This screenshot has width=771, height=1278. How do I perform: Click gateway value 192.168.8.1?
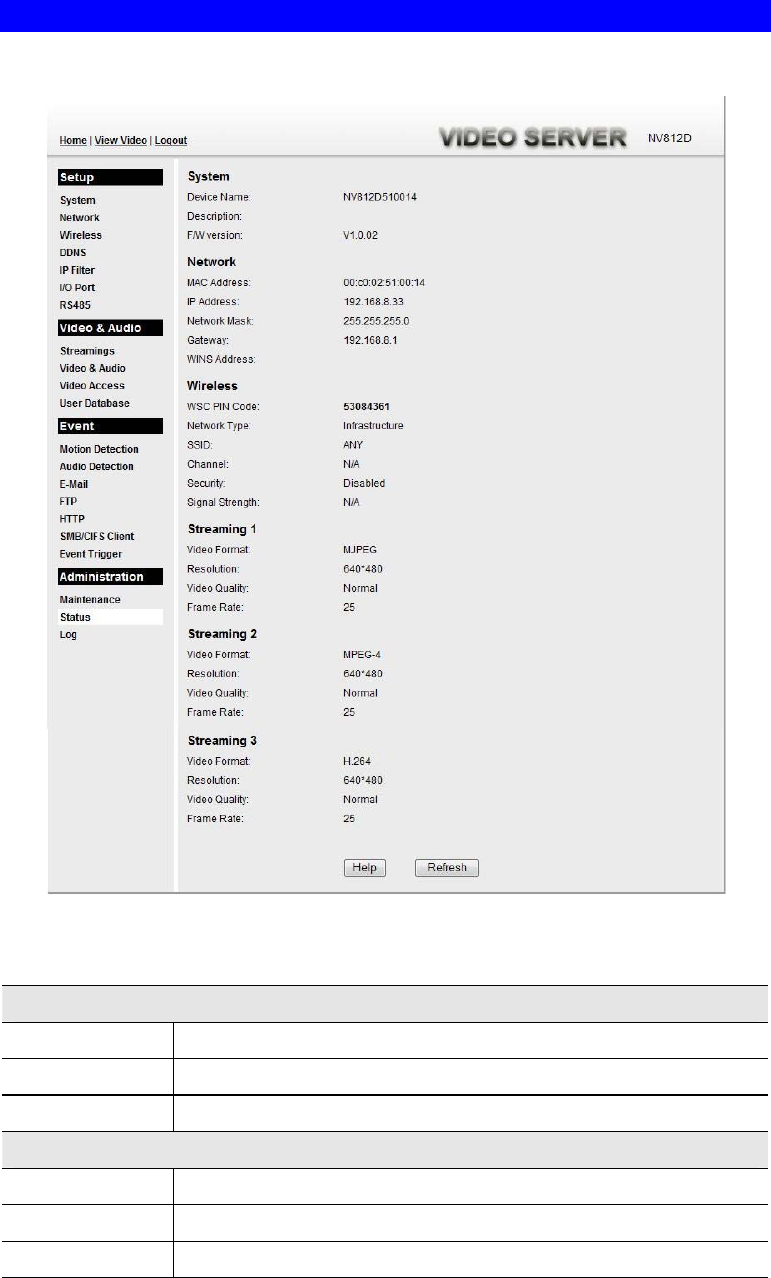[370, 340]
